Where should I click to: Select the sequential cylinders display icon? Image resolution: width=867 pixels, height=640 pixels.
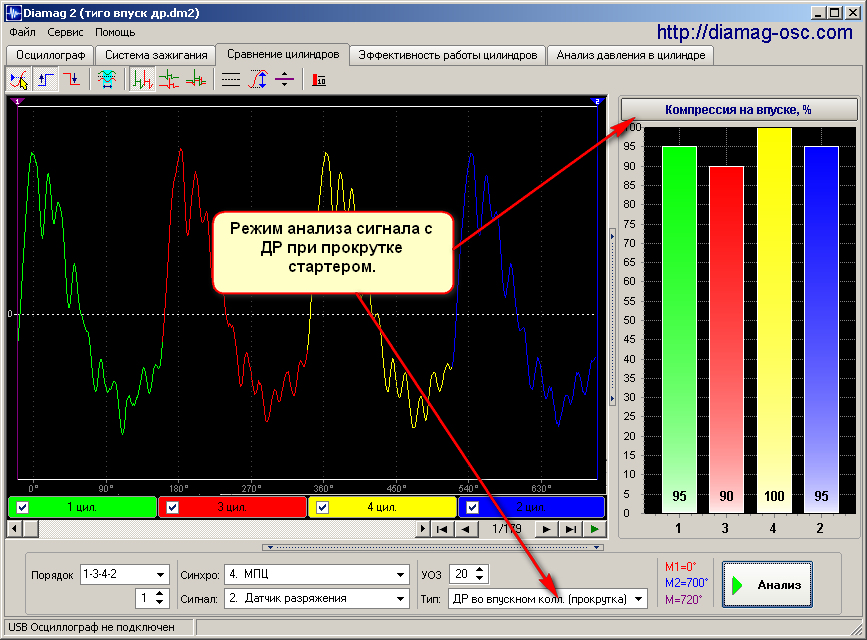[x=142, y=80]
